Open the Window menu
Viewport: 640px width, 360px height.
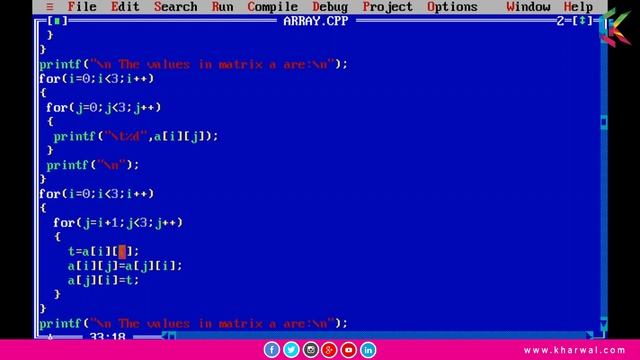click(528, 7)
